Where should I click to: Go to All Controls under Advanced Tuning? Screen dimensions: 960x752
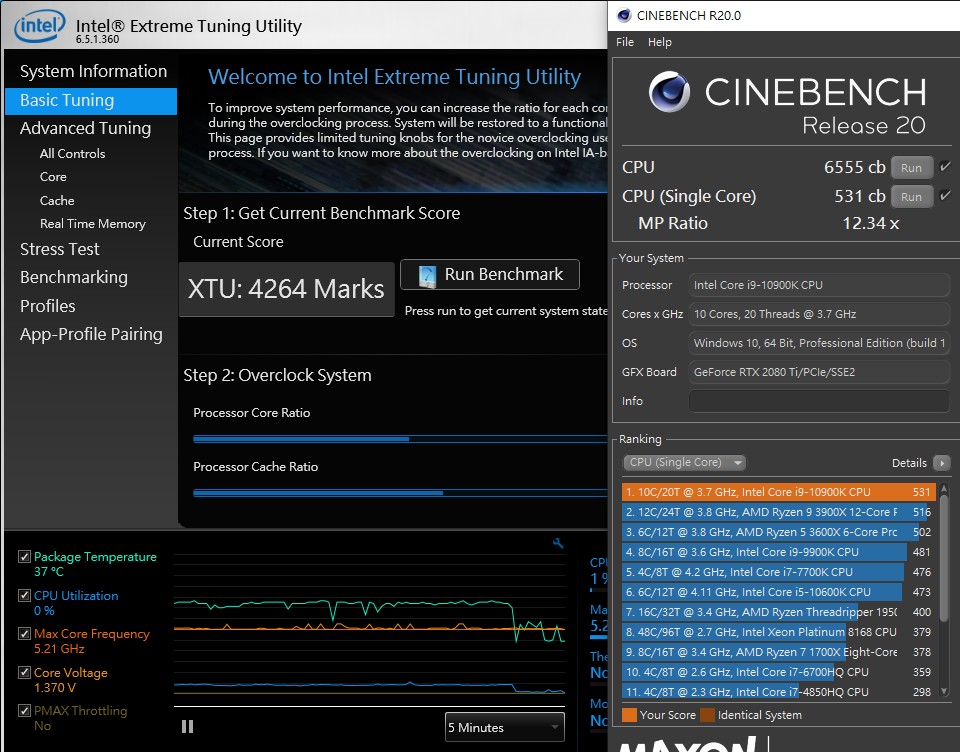coord(72,154)
